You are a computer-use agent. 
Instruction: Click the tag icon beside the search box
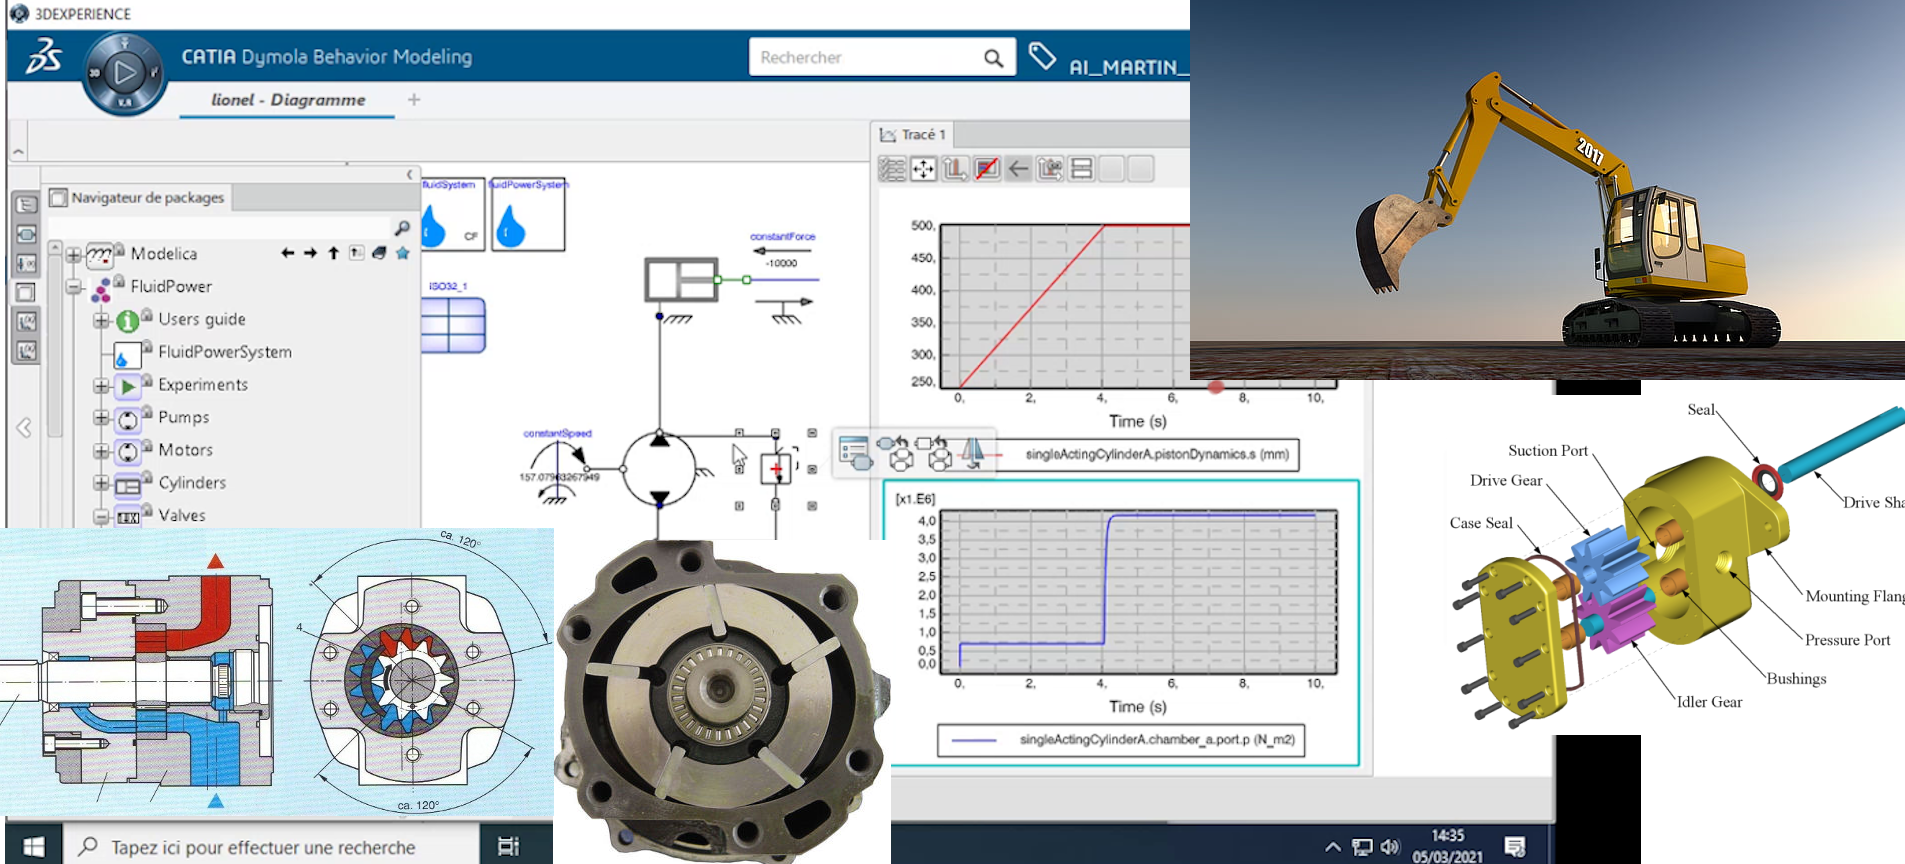1042,57
